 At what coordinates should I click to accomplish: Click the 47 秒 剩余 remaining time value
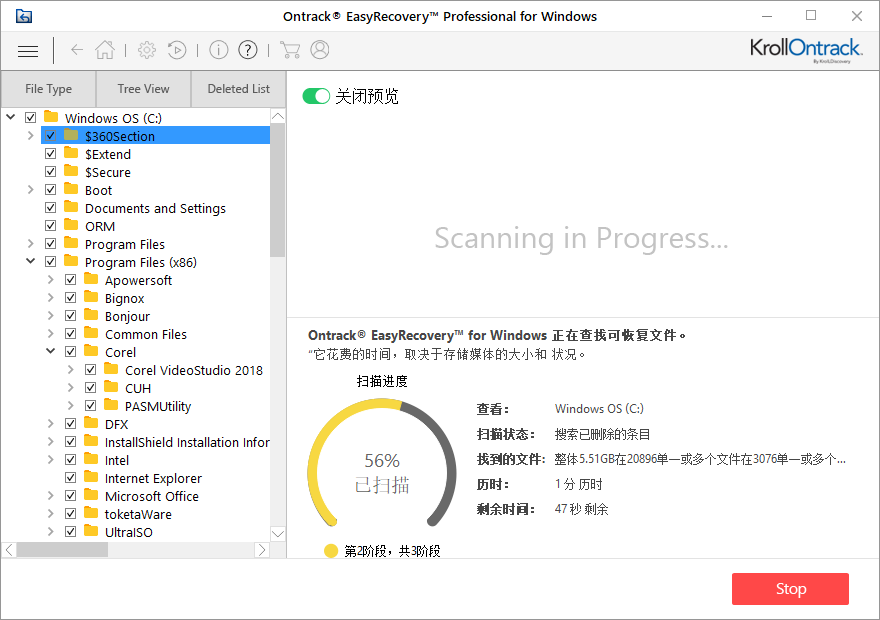point(581,509)
